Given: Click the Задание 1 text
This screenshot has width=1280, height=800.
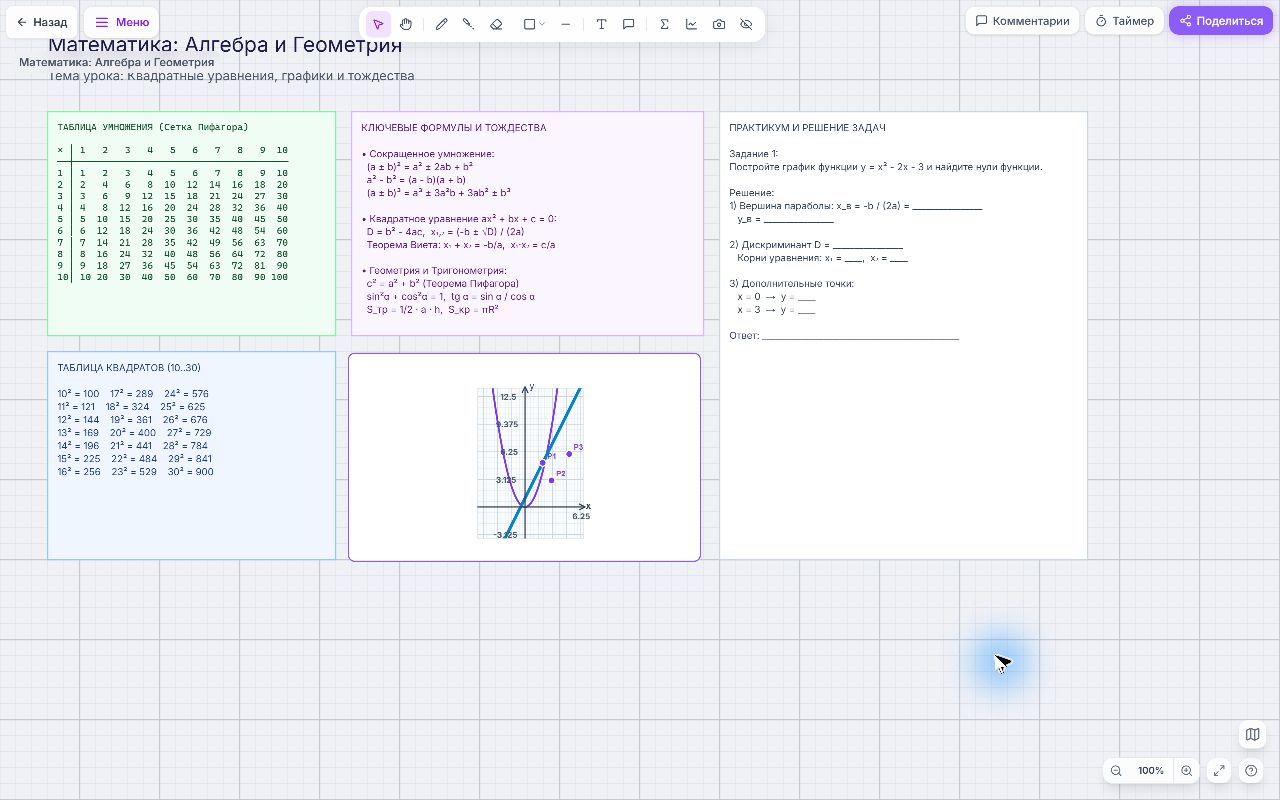Looking at the screenshot, I should 753,154.
